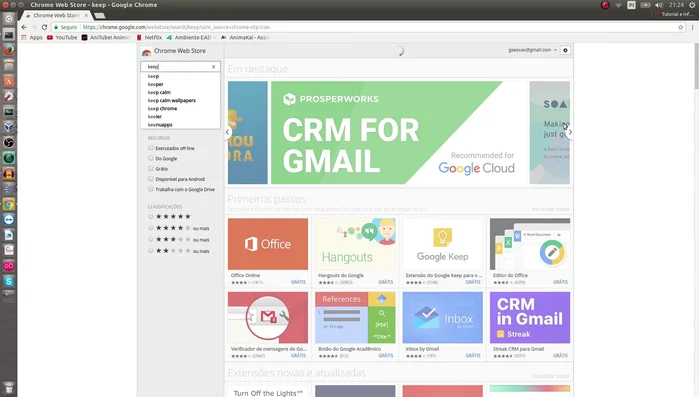
Task: Open the Apps bookmarks shortcut
Action: tap(32, 37)
